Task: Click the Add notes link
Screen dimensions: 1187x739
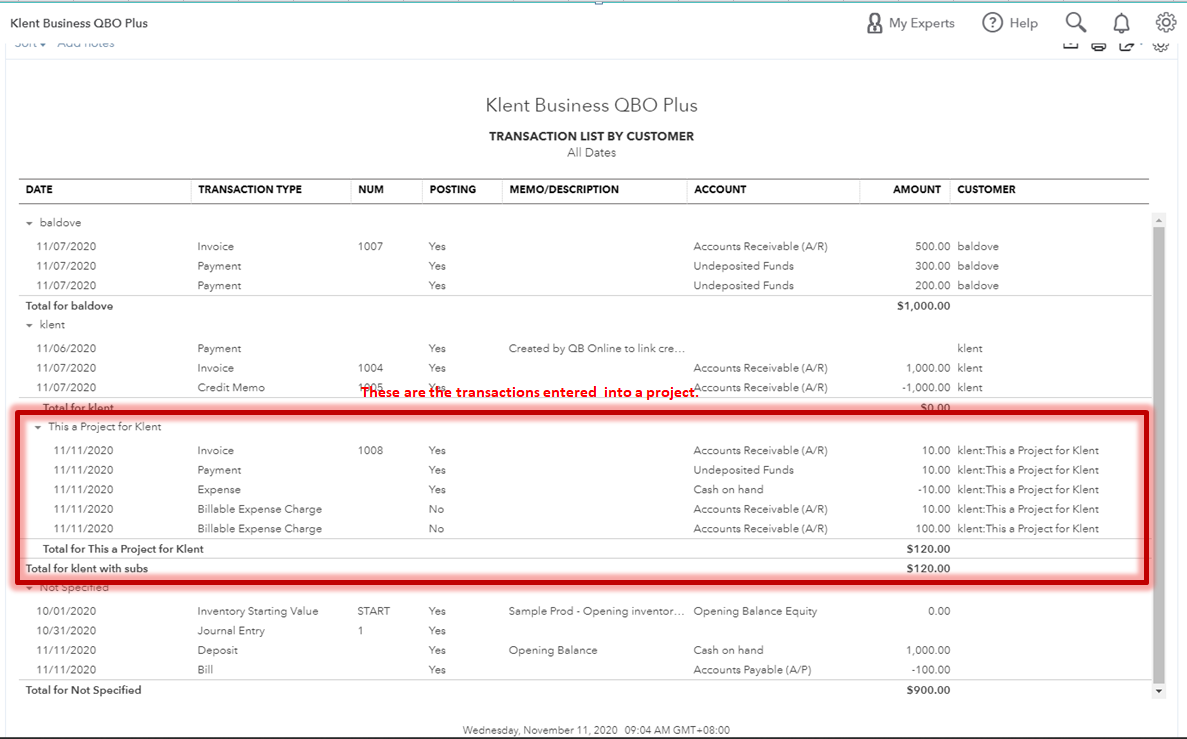Action: click(86, 42)
